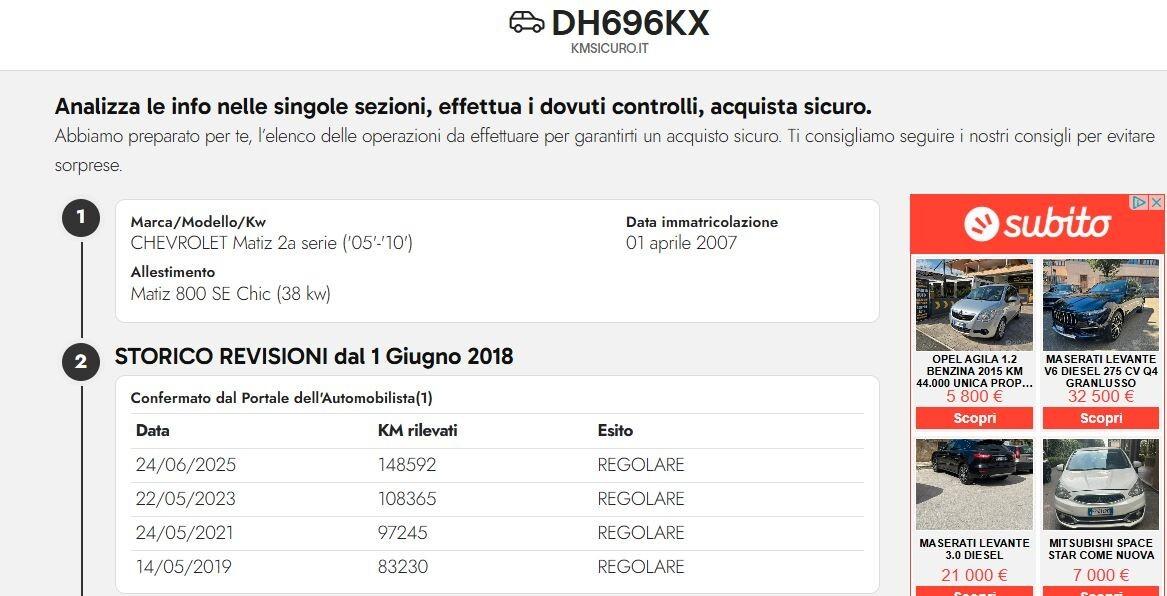1167x596 pixels.
Task: Click the KMSICURO.IT site name
Action: point(610,48)
